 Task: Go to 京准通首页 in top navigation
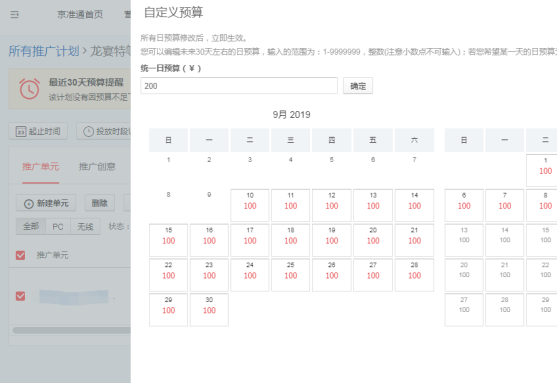tap(80, 15)
